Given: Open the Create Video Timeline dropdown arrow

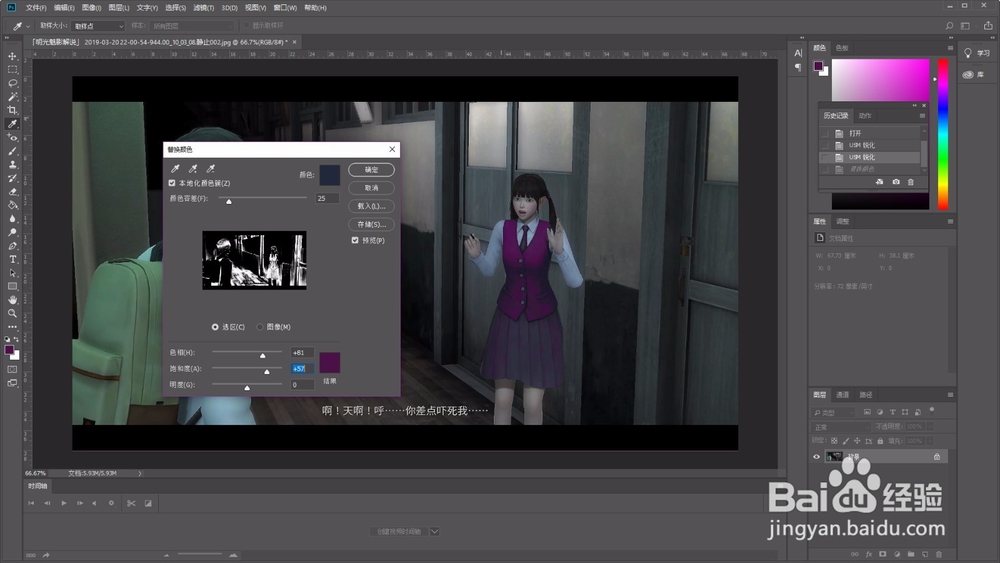Looking at the screenshot, I should pyautogui.click(x=434, y=531).
